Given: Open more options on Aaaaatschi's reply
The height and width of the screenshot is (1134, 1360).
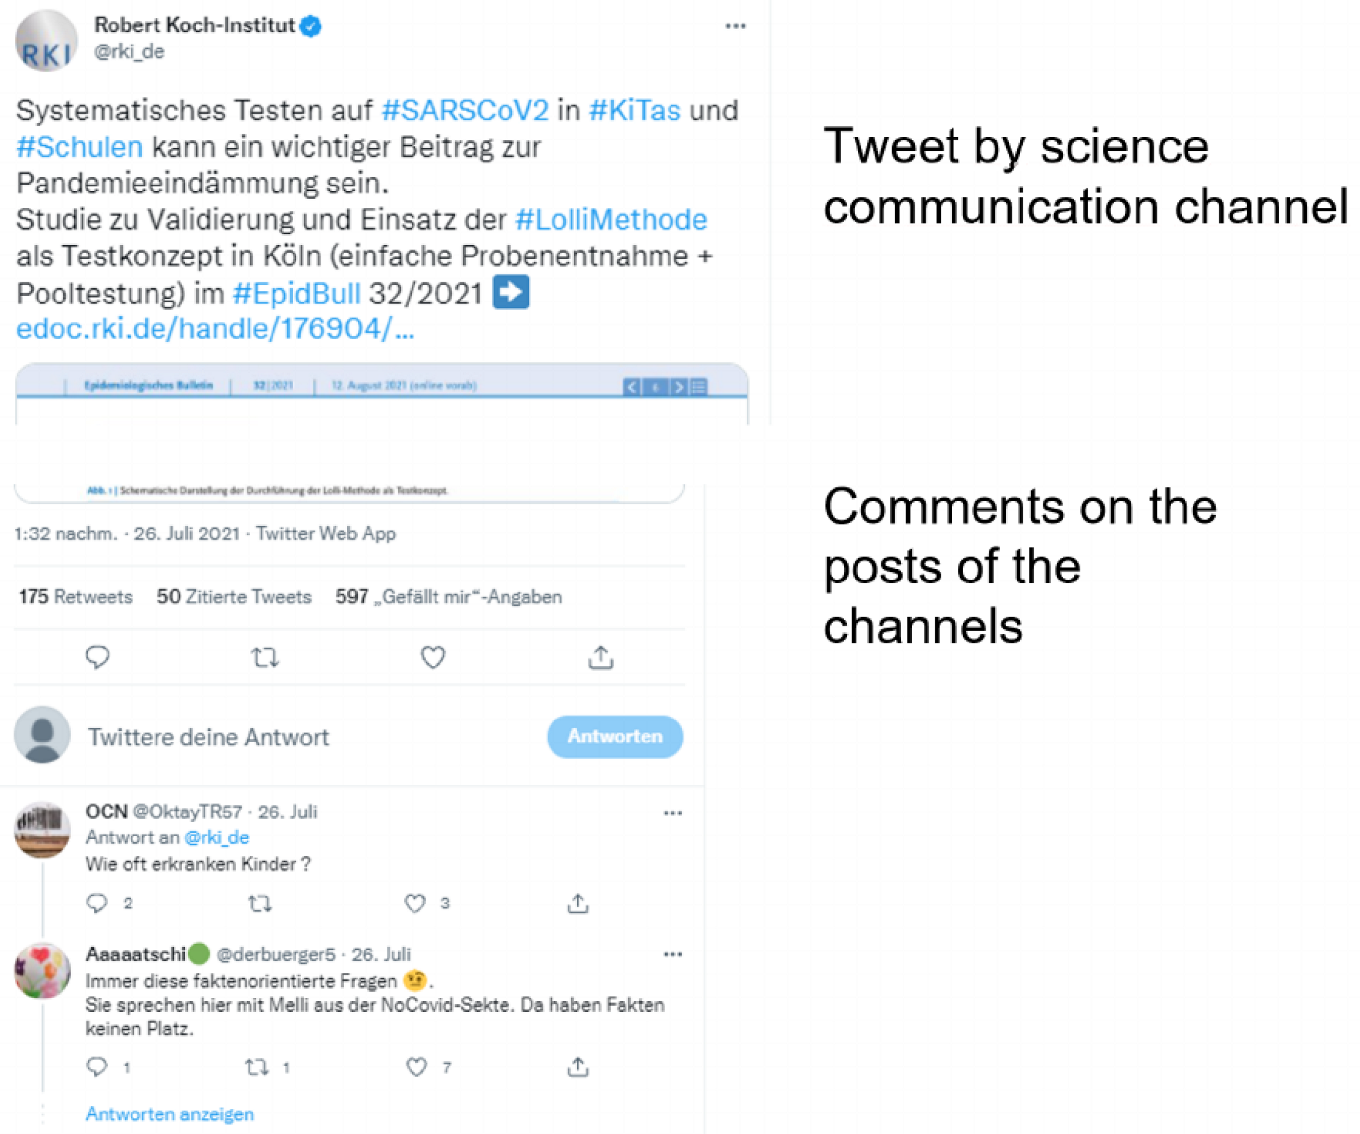Looking at the screenshot, I should tap(673, 954).
